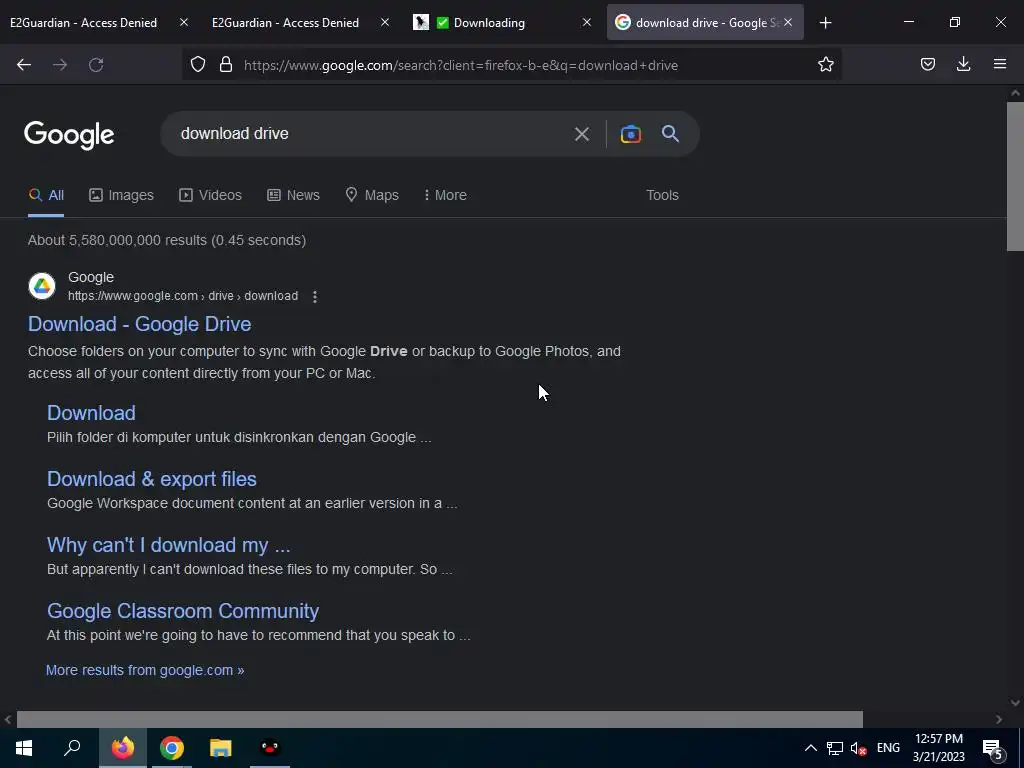Open the Tools search filter
Screen dimensions: 1024x768
pos(662,195)
